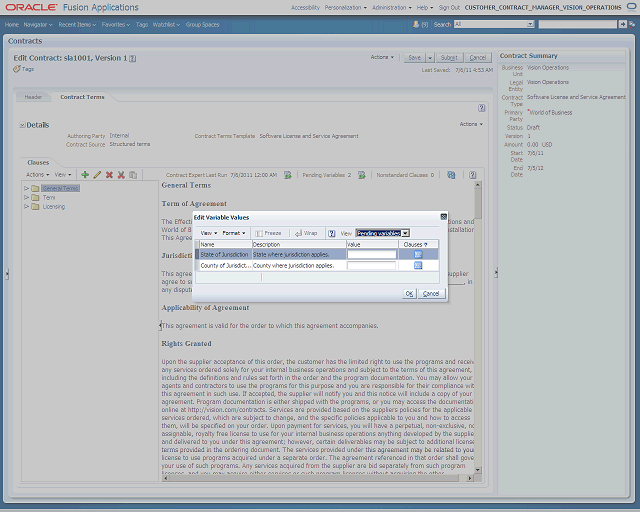This screenshot has height=512, width=640.
Task: Open the Recent Items menu
Action: coord(77,24)
